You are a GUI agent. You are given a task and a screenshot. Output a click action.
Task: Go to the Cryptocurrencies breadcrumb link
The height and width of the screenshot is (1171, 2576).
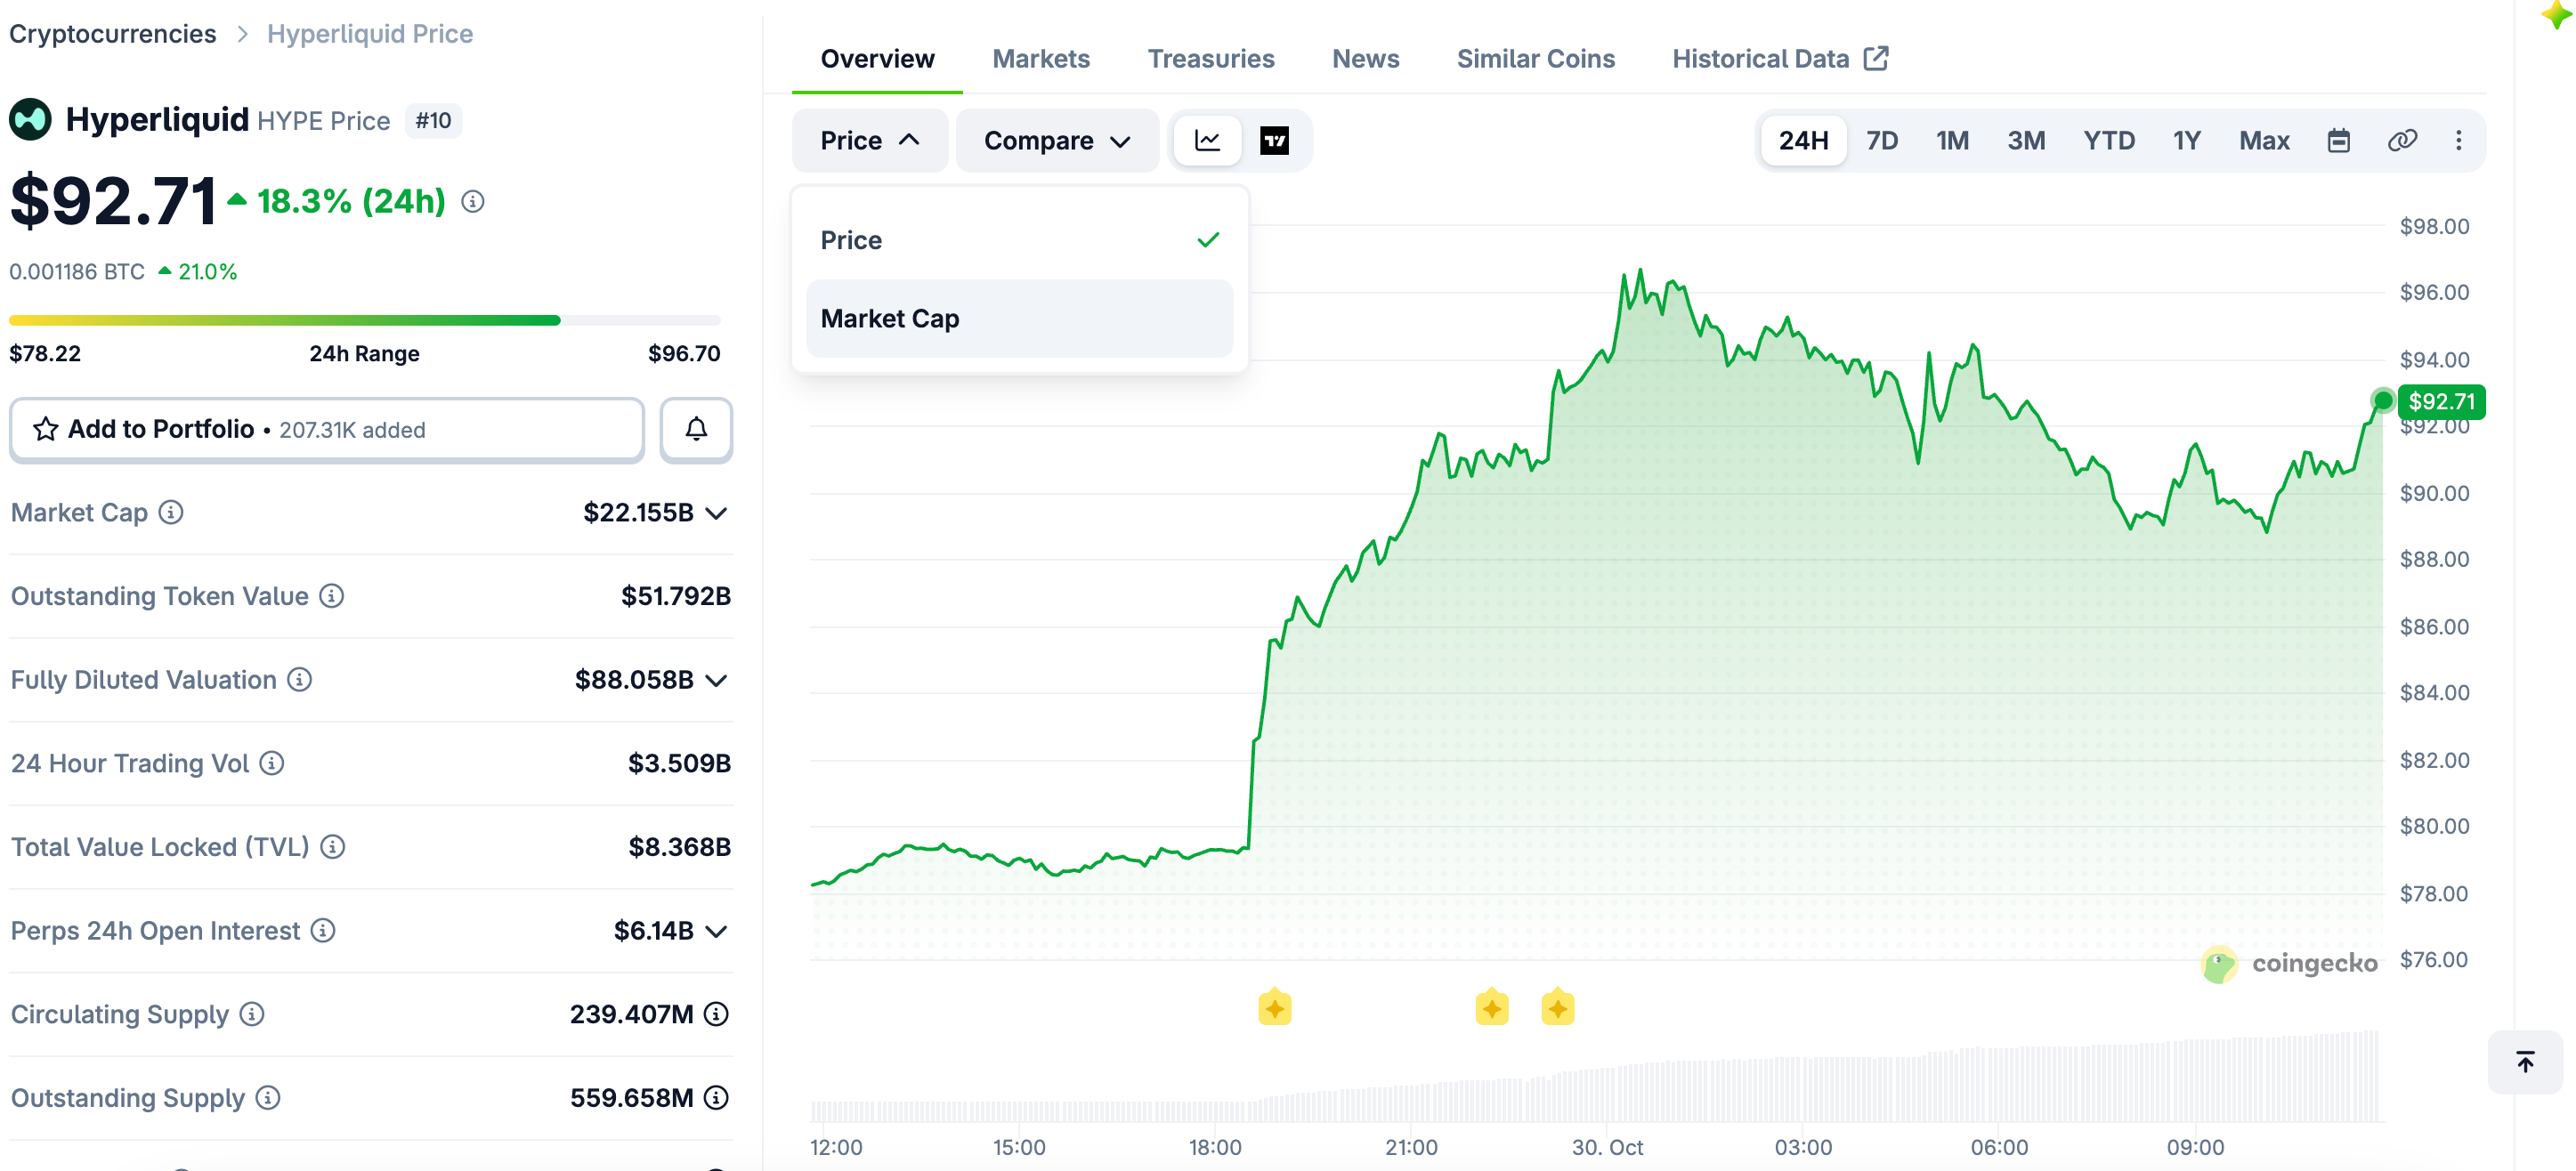coord(112,34)
